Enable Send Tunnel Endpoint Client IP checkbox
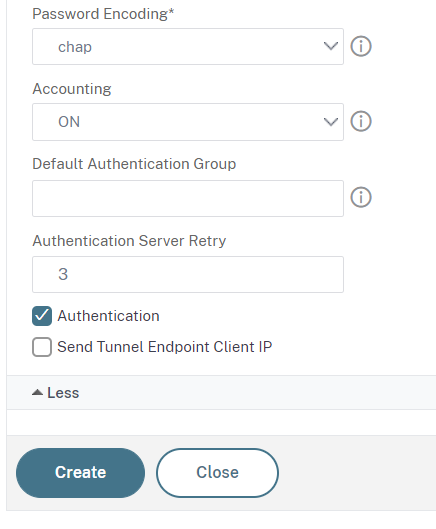Screen dimensions: 436x529 point(42,347)
